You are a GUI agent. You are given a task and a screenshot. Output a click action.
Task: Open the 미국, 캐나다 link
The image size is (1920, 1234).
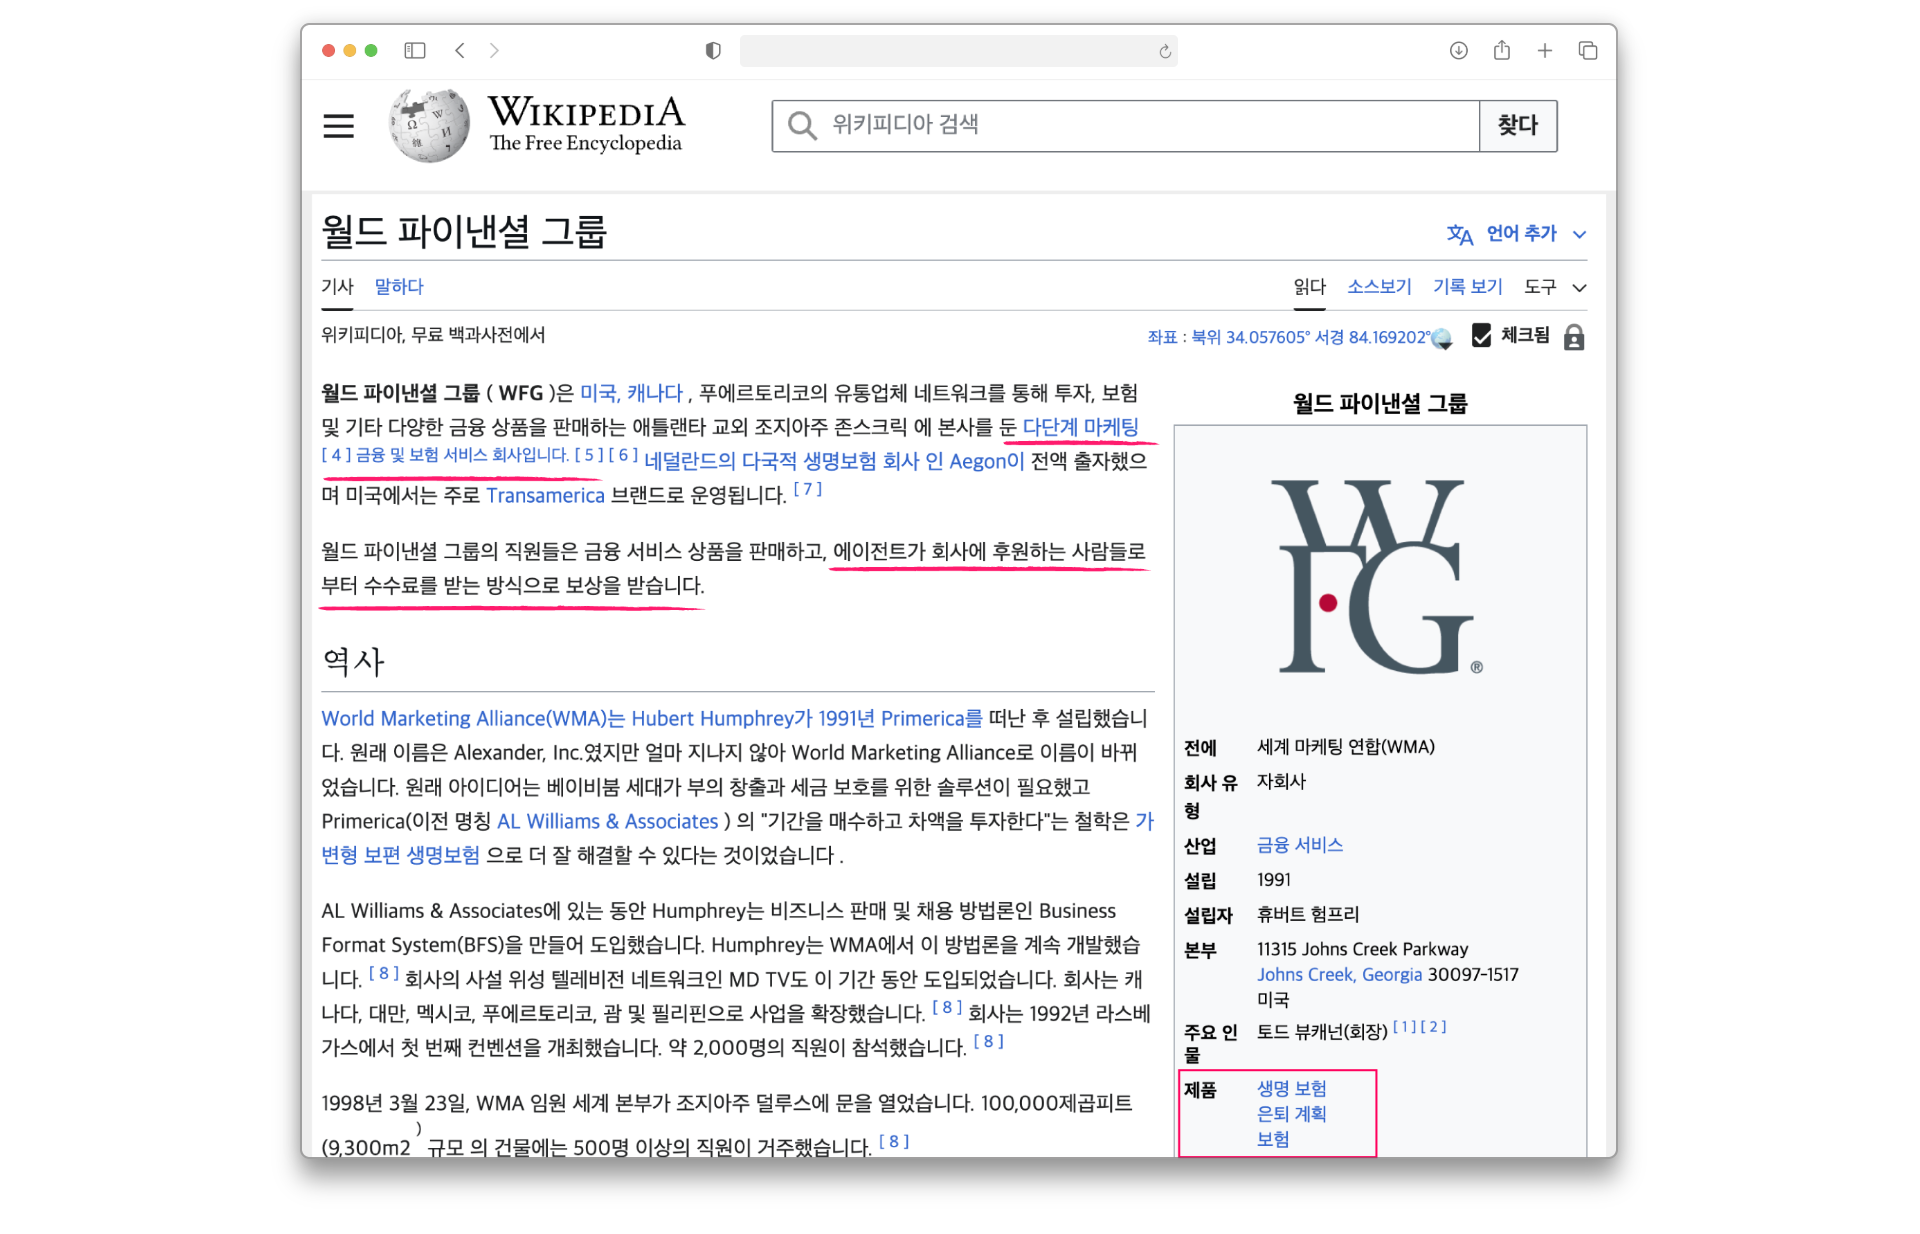pyautogui.click(x=631, y=393)
